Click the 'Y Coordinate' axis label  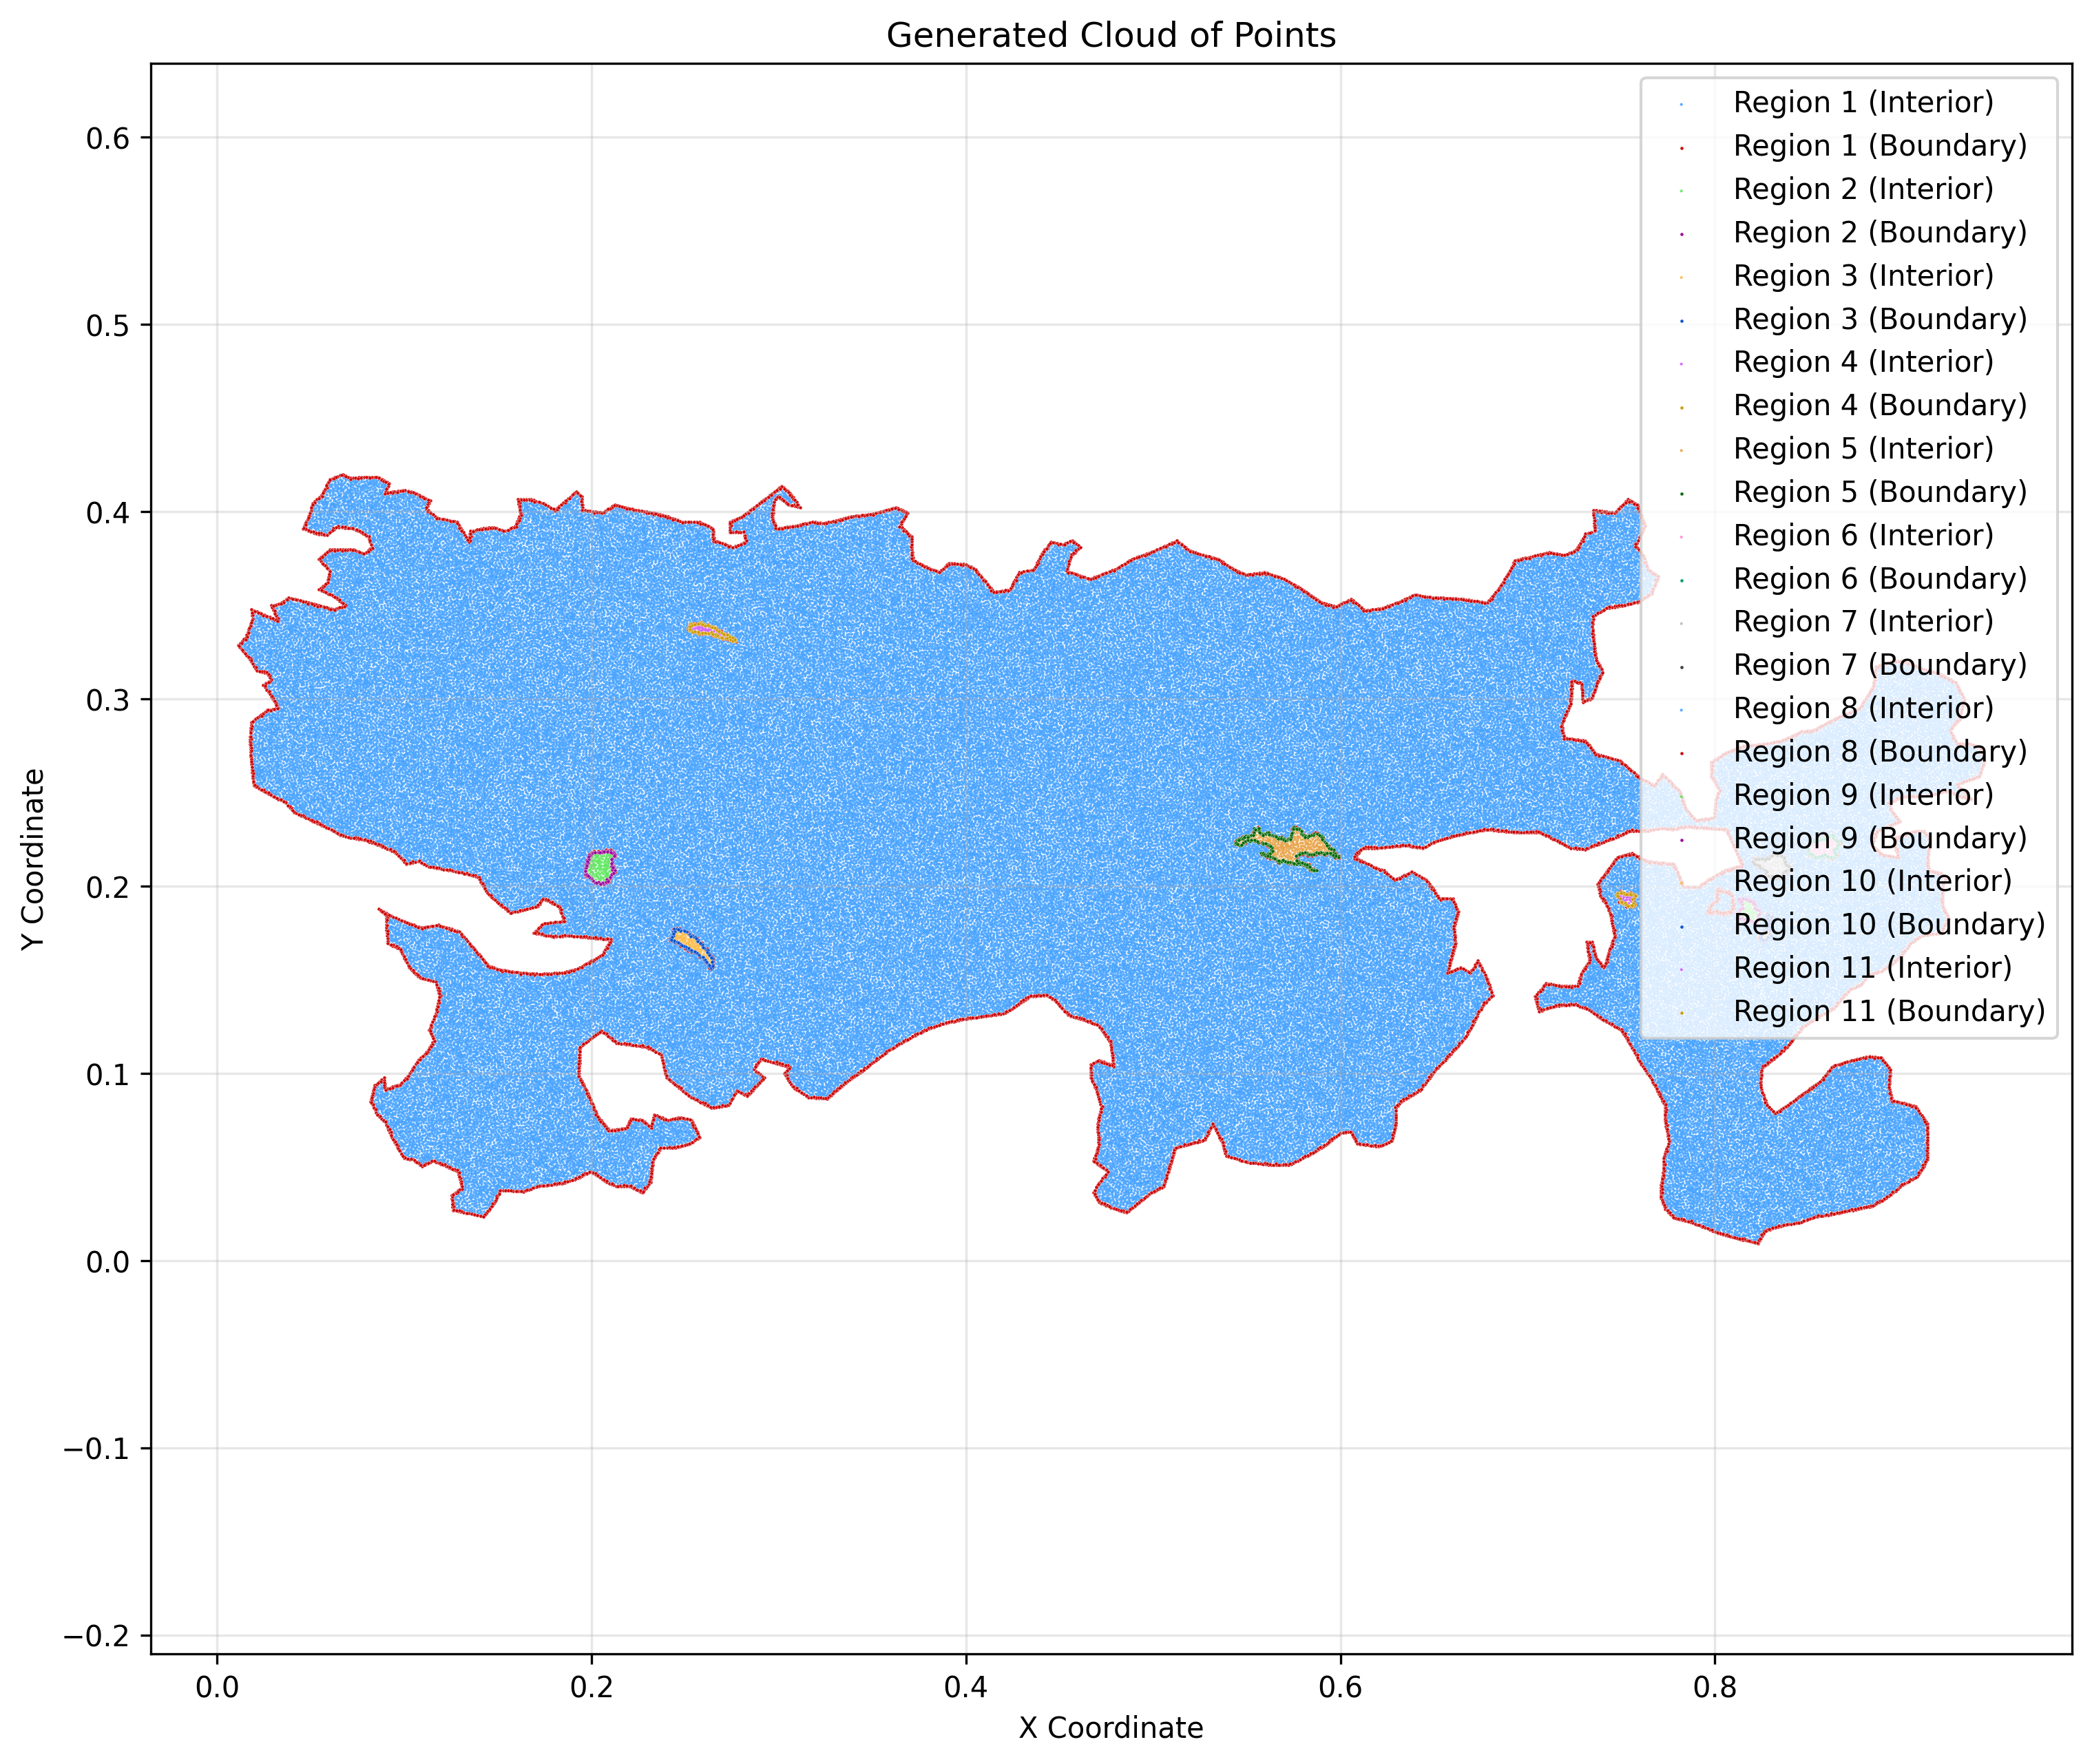[x=34, y=859]
